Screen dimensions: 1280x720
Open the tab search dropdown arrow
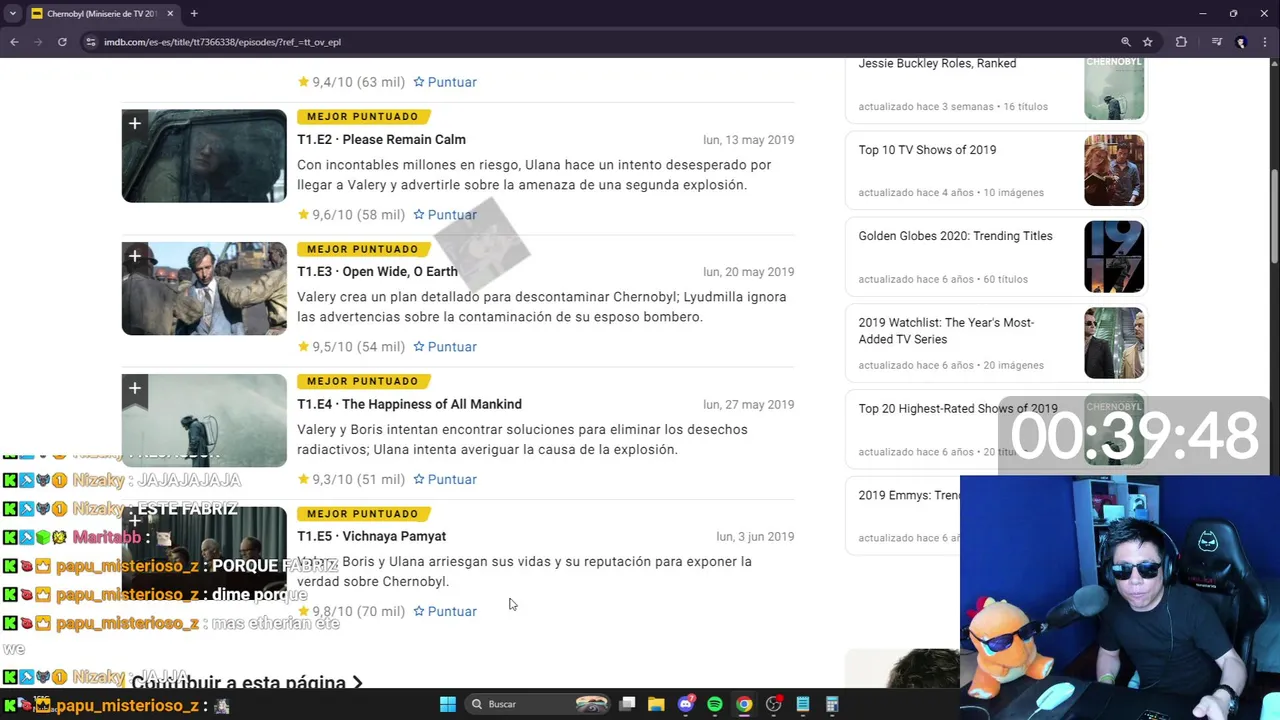pos(12,14)
